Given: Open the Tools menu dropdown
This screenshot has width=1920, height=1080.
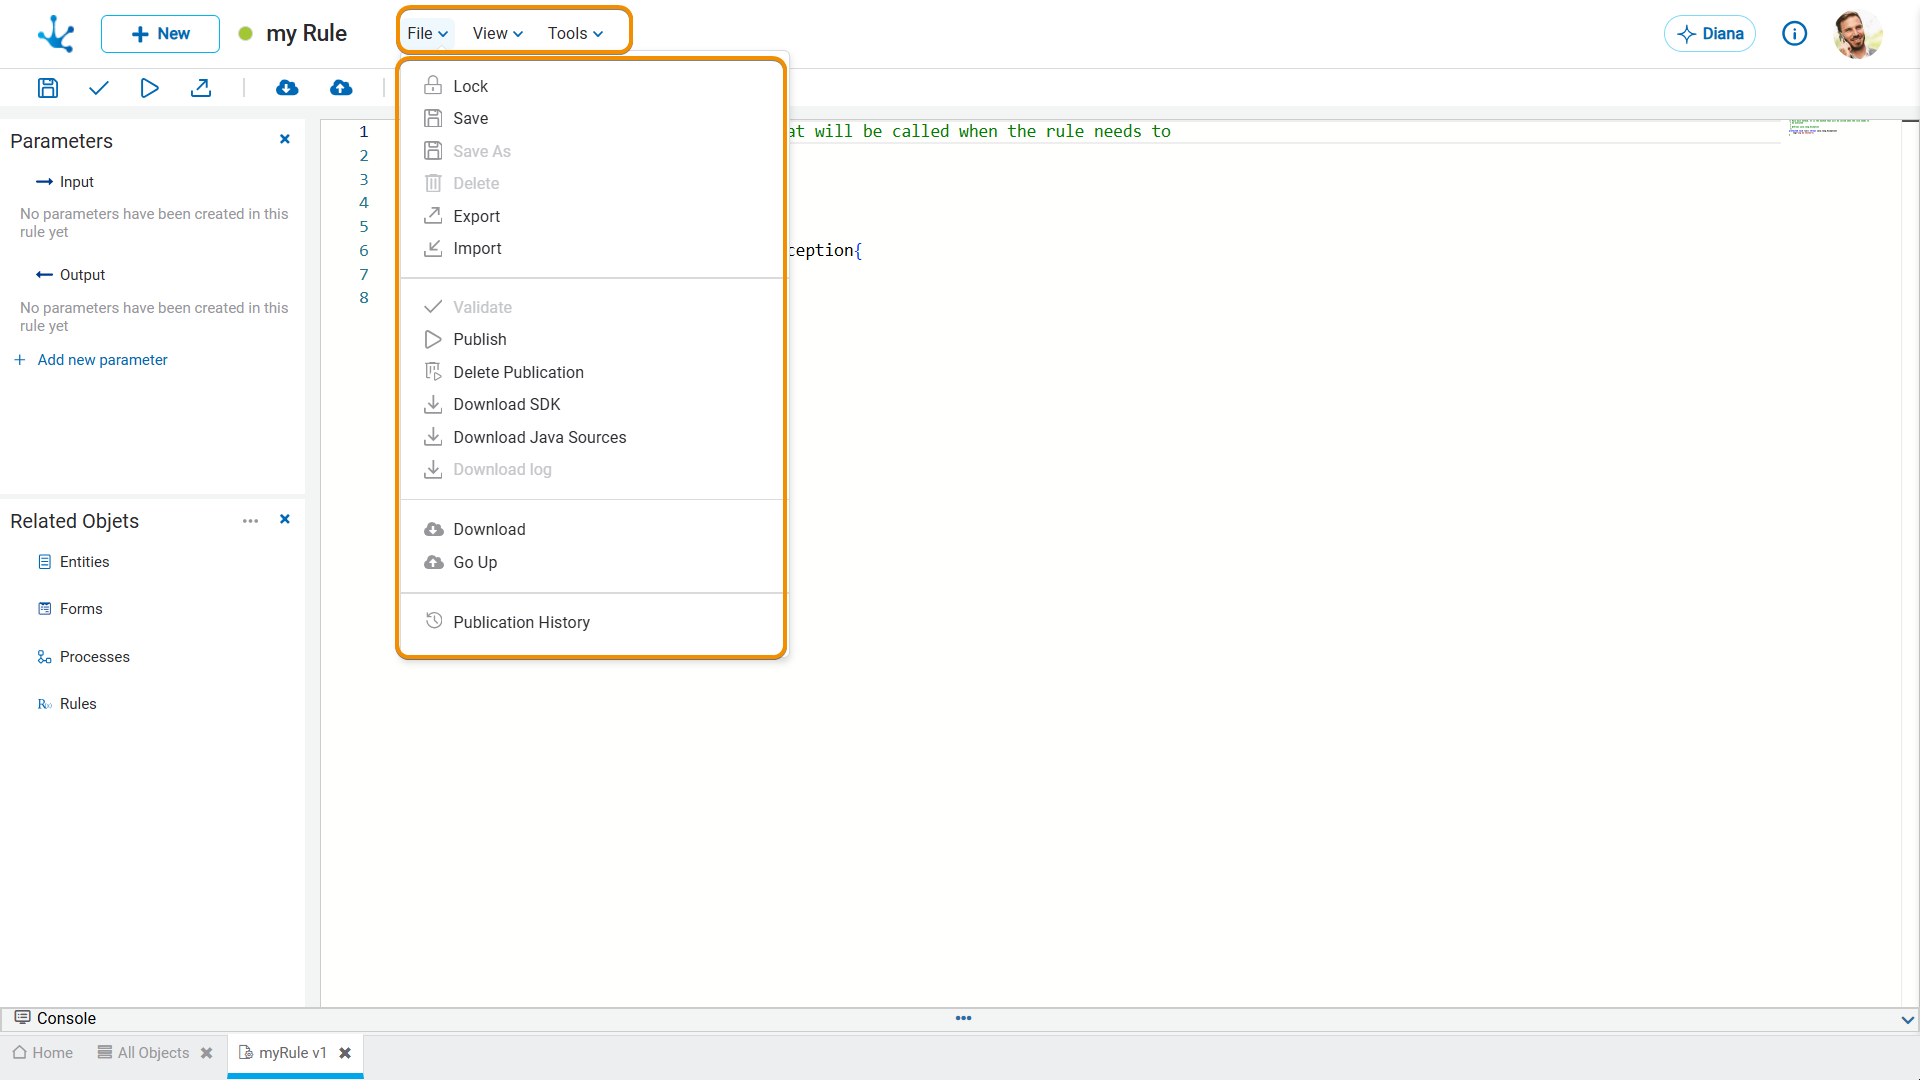Looking at the screenshot, I should pyautogui.click(x=575, y=34).
